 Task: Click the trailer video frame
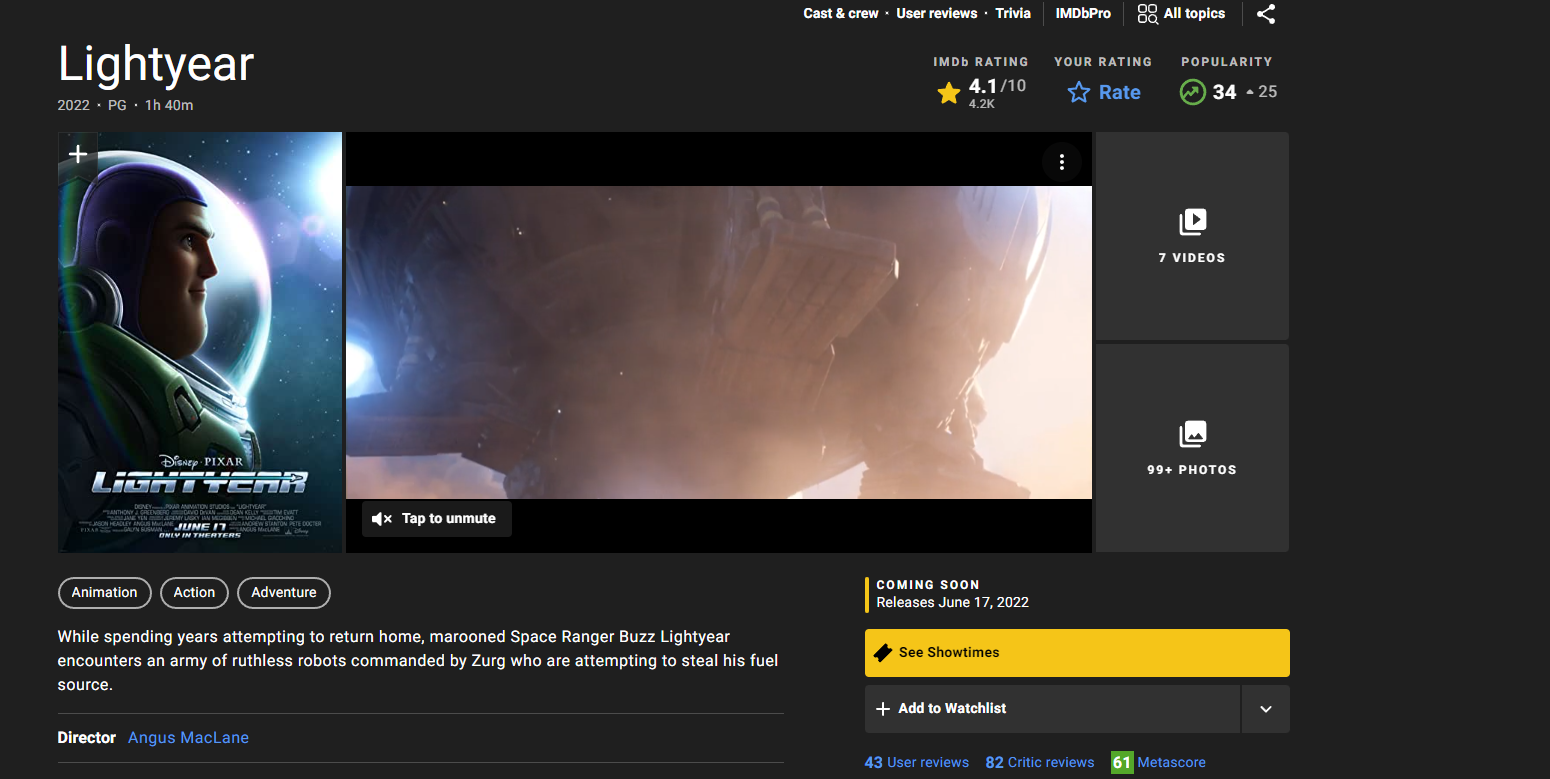click(719, 342)
